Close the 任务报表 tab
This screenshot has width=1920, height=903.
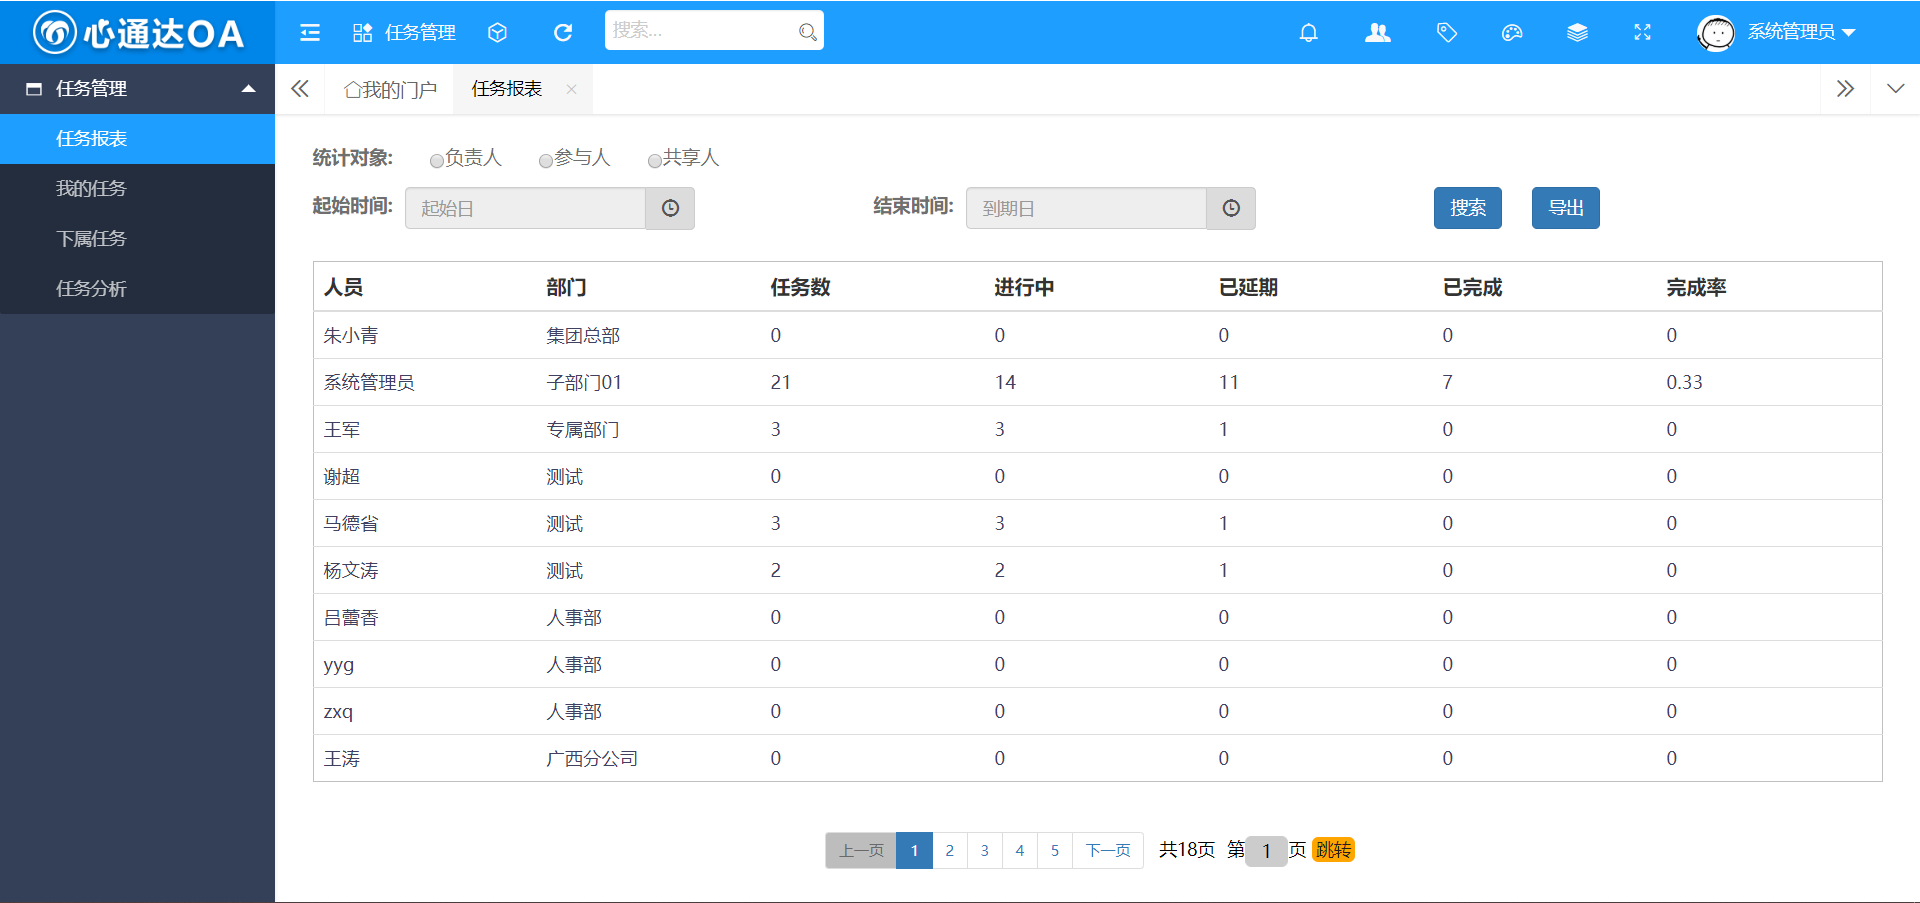coord(571,89)
